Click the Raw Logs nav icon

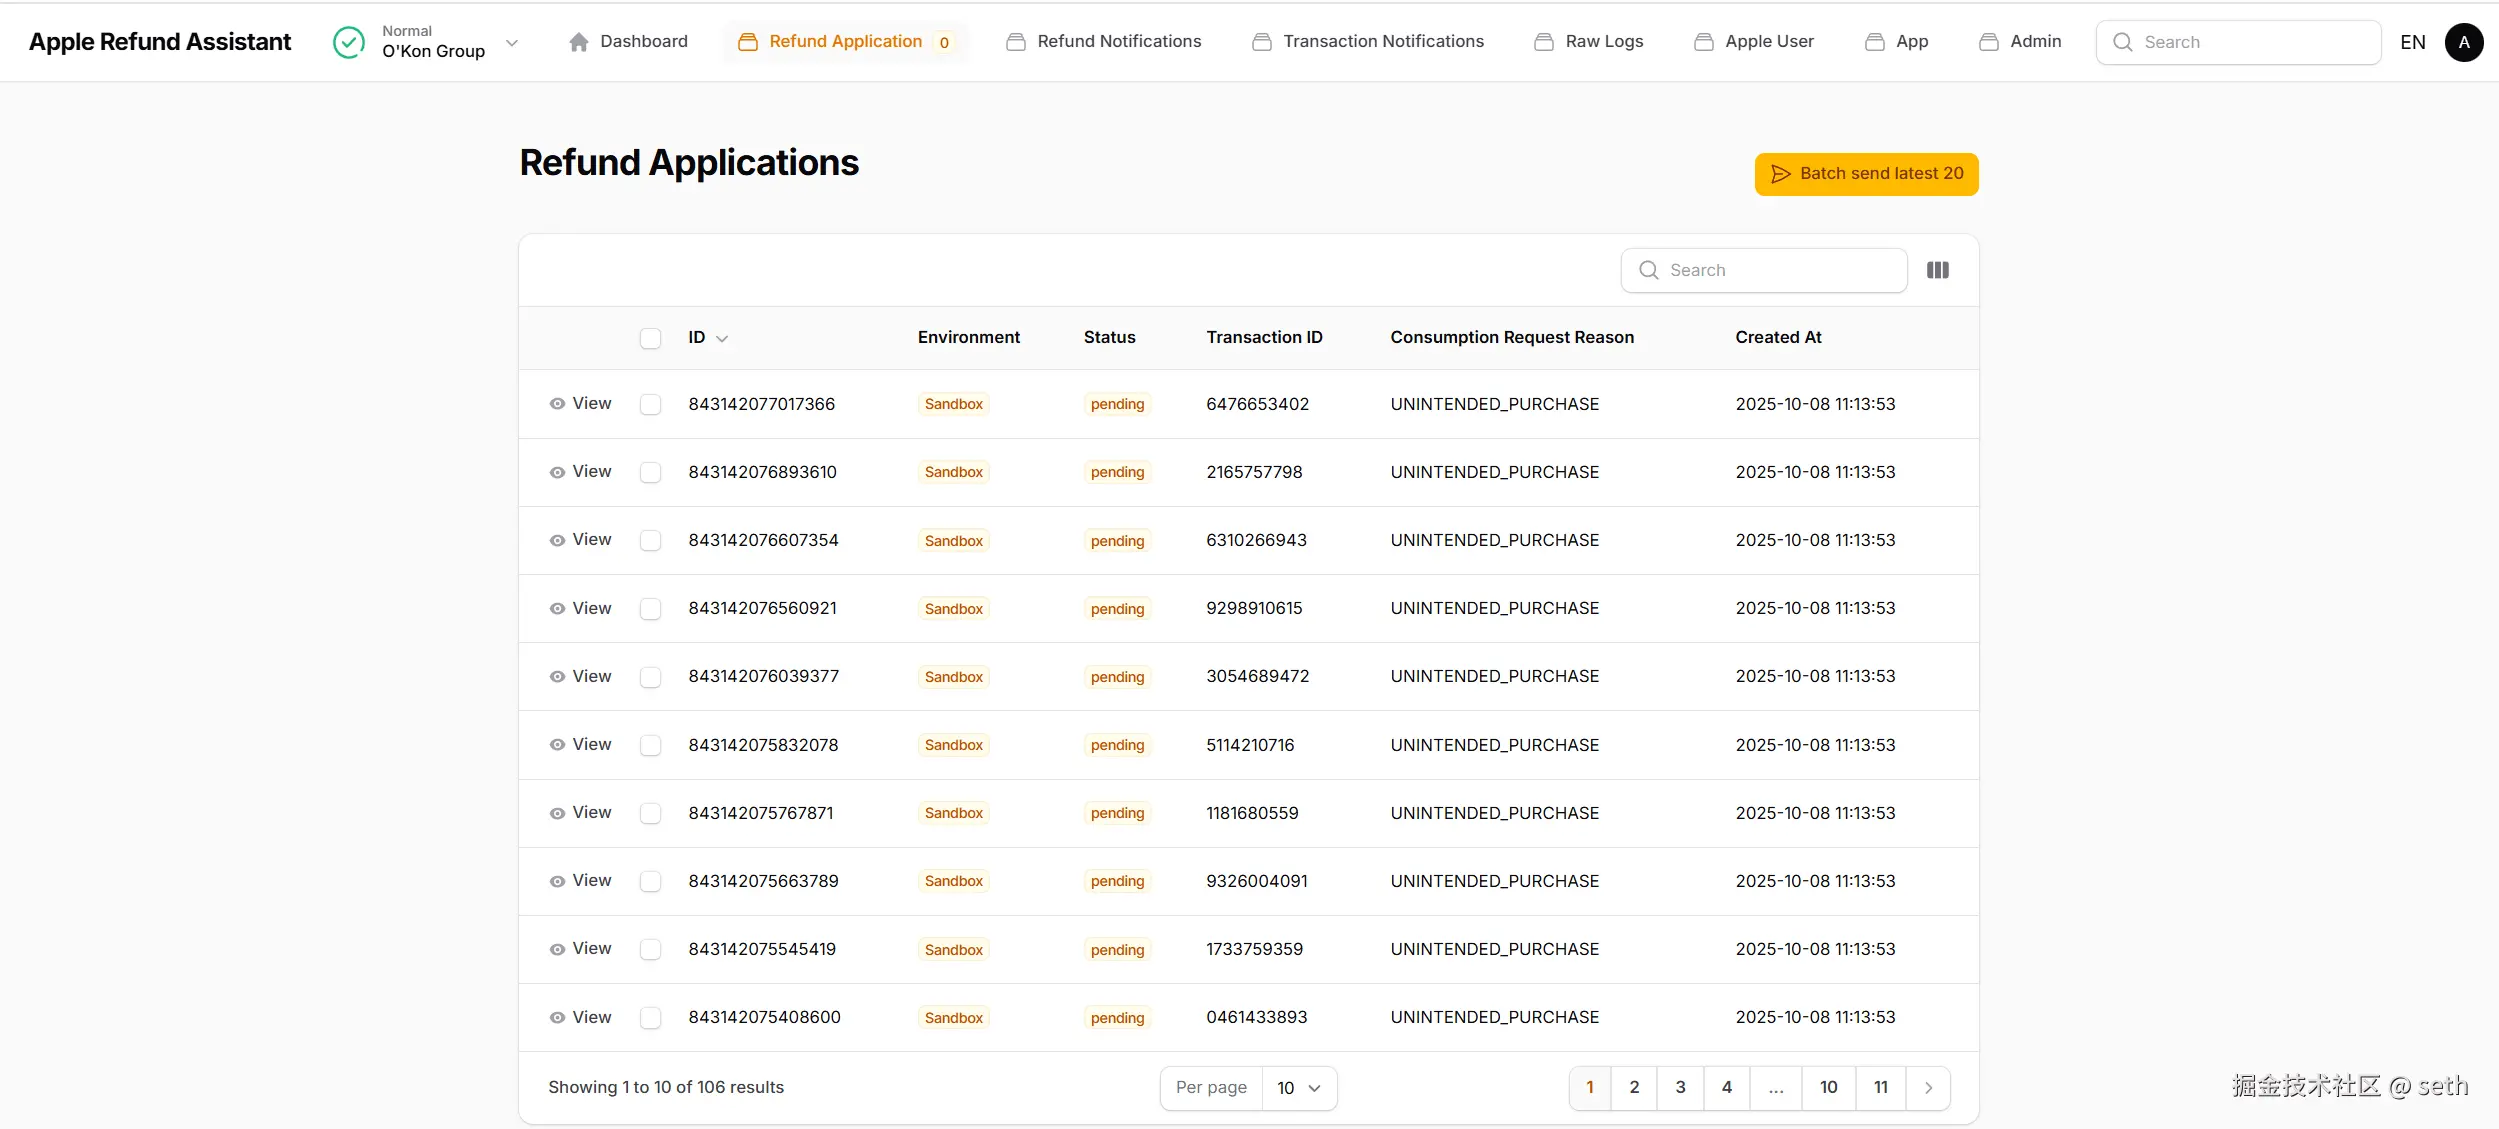pyautogui.click(x=1544, y=42)
